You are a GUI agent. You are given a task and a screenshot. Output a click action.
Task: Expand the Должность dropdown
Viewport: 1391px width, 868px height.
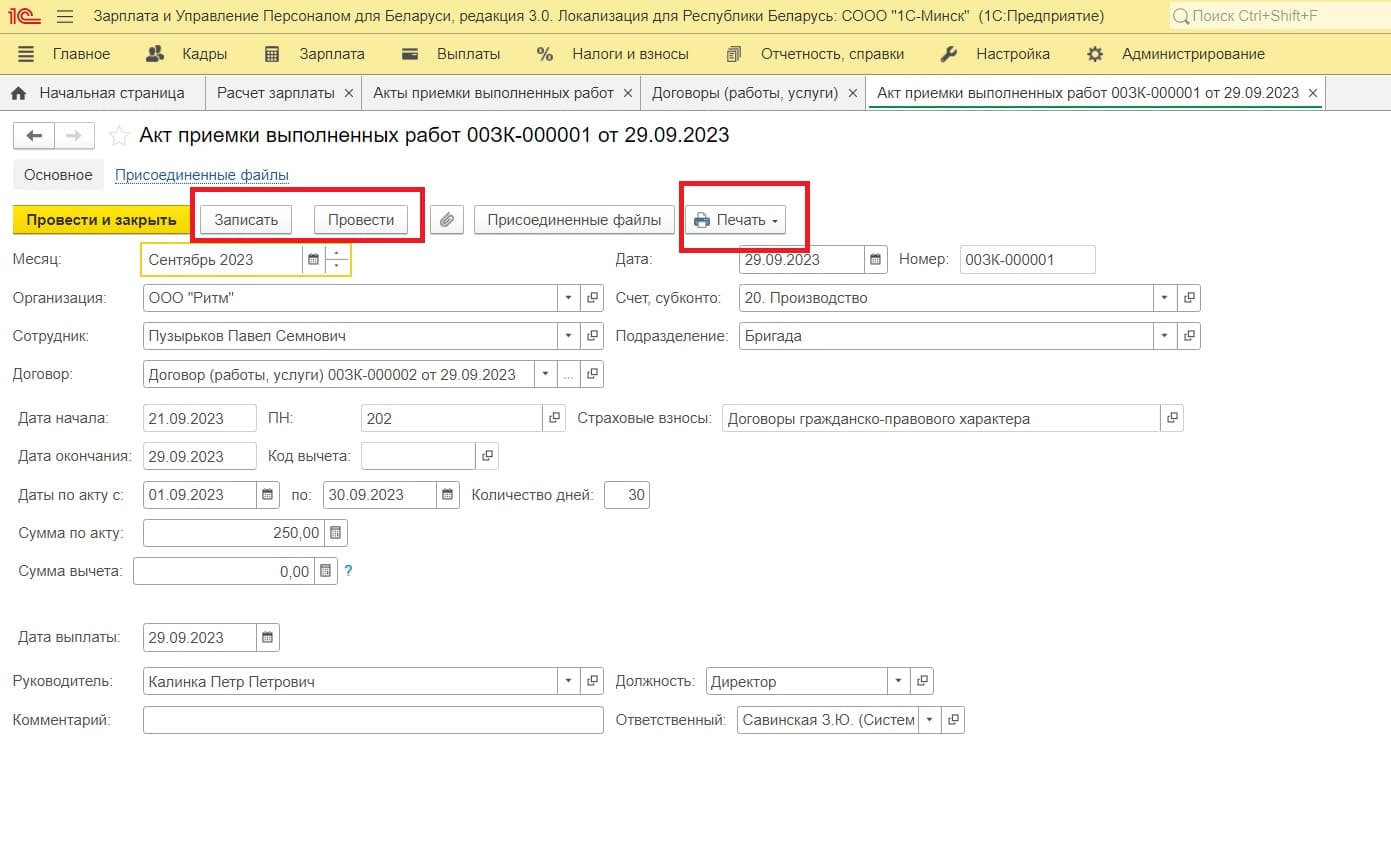898,682
